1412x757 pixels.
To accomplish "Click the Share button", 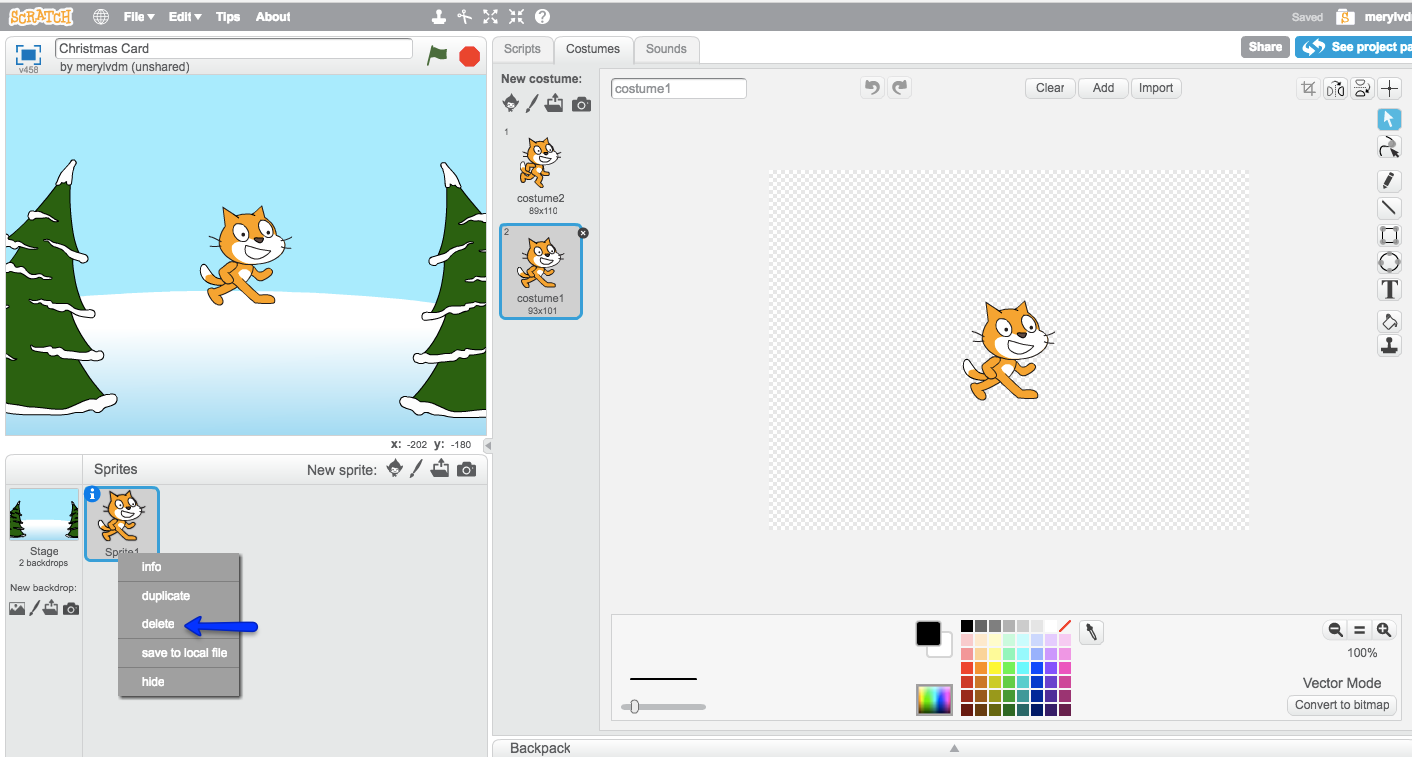I will point(1265,47).
